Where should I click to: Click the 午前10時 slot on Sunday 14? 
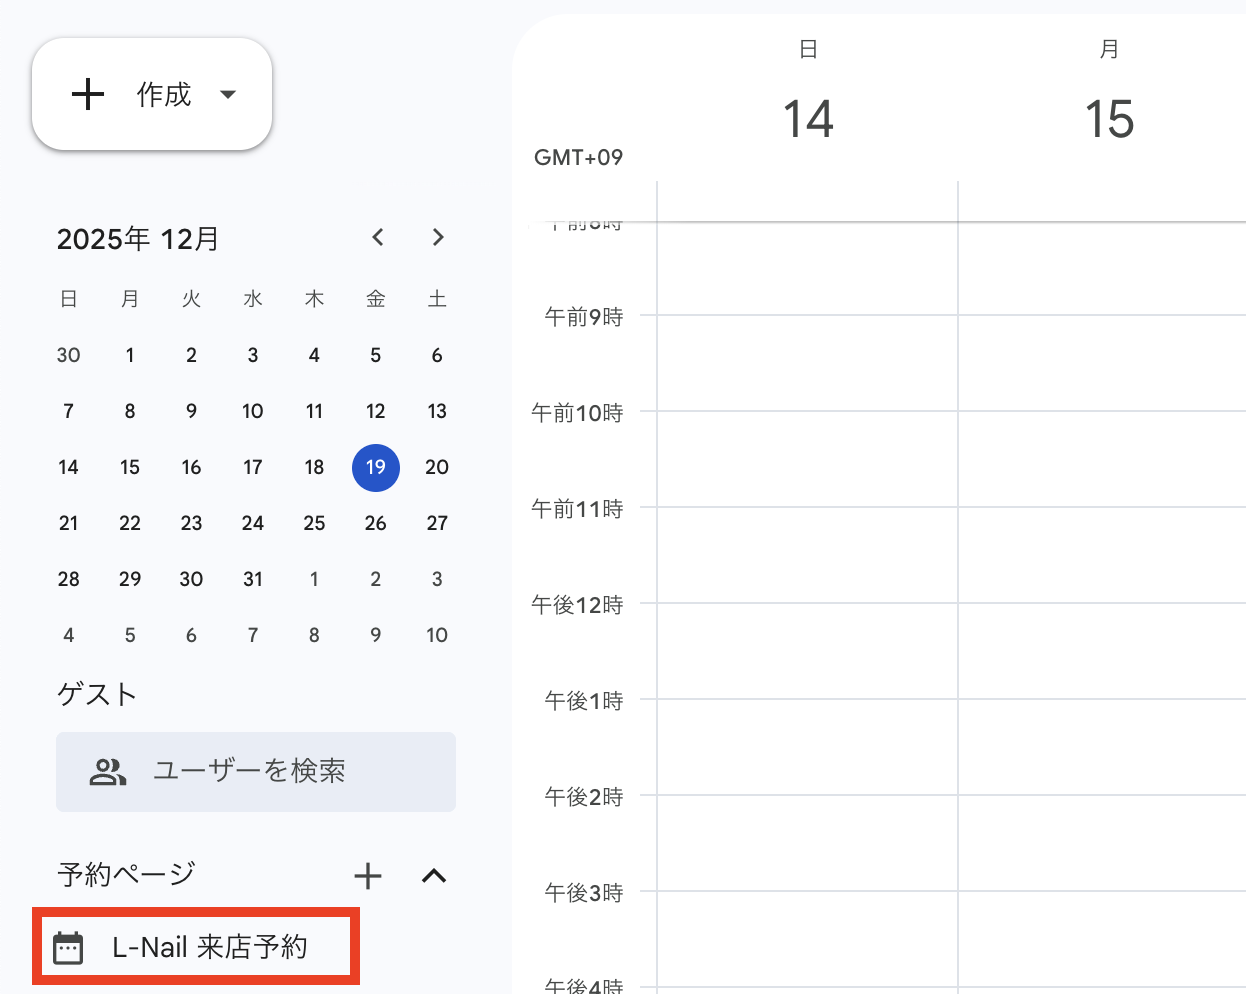click(807, 458)
